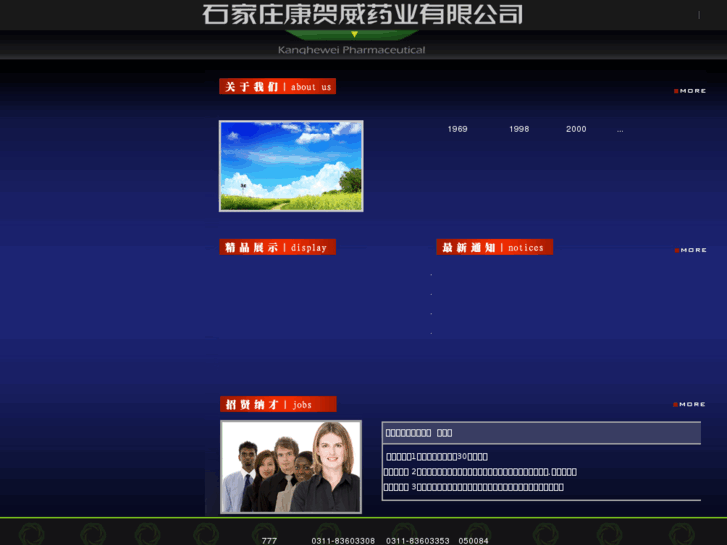Select the year 1969 in text

(x=457, y=129)
